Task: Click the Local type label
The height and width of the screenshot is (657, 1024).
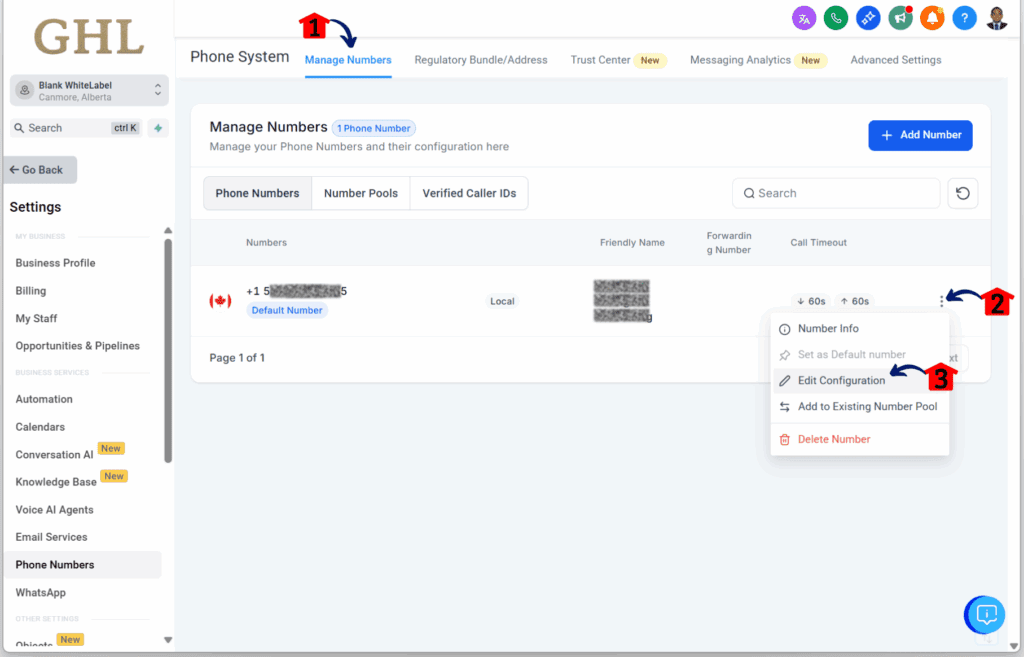Action: point(502,301)
